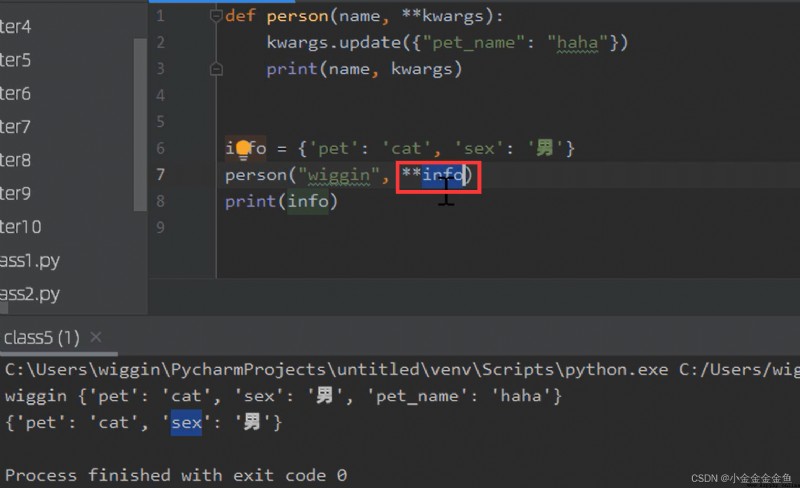Click 'pet_name' in the console output
800x488 pixels.
[x=417, y=396]
